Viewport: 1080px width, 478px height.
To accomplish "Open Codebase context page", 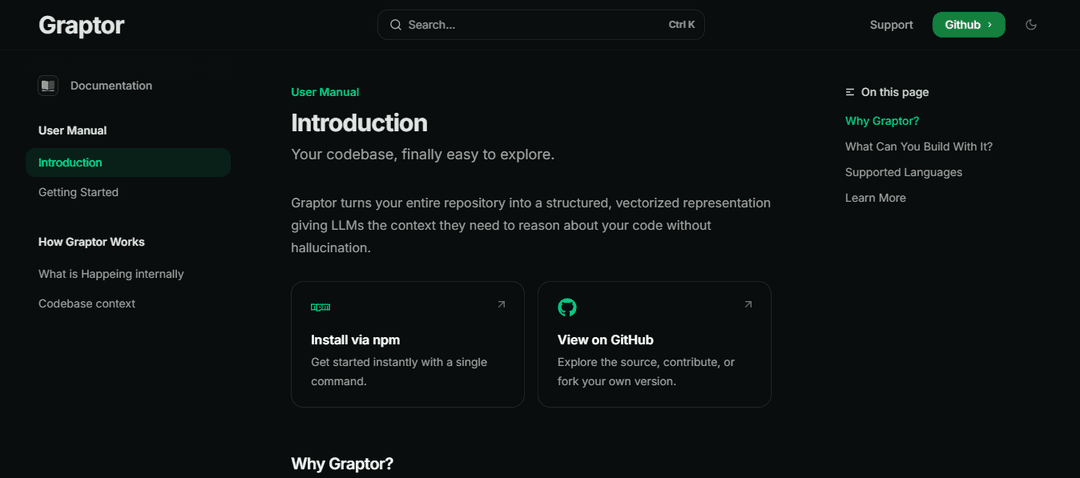I will click(x=87, y=304).
